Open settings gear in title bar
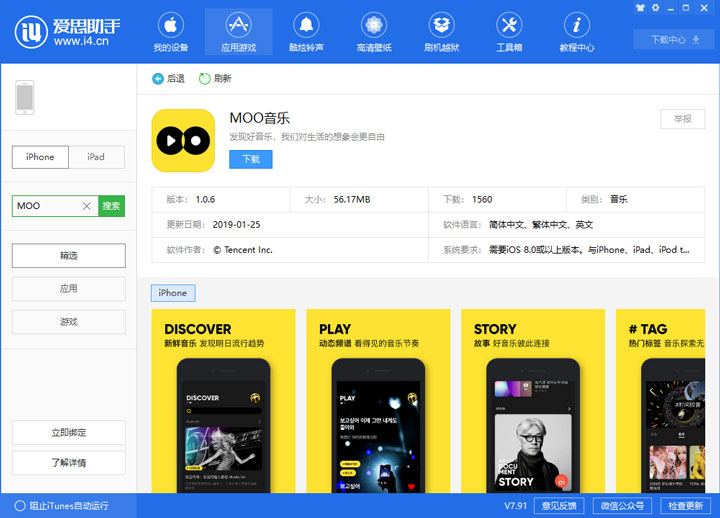The height and width of the screenshot is (518, 720). pos(655,8)
